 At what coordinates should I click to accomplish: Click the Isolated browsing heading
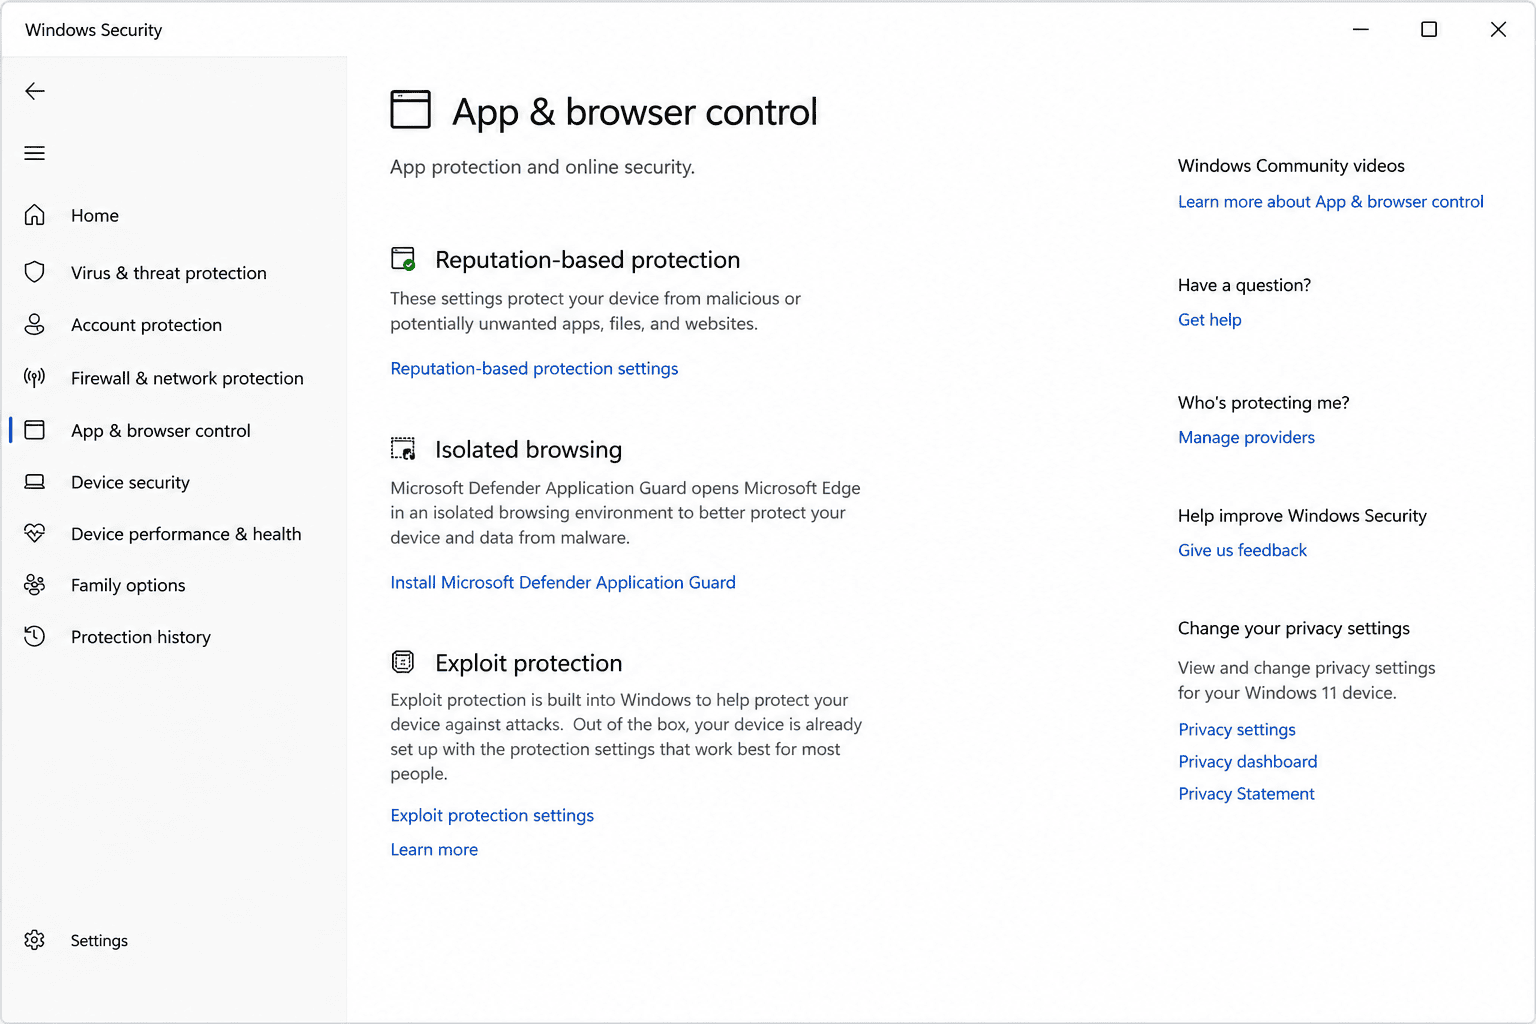point(528,450)
